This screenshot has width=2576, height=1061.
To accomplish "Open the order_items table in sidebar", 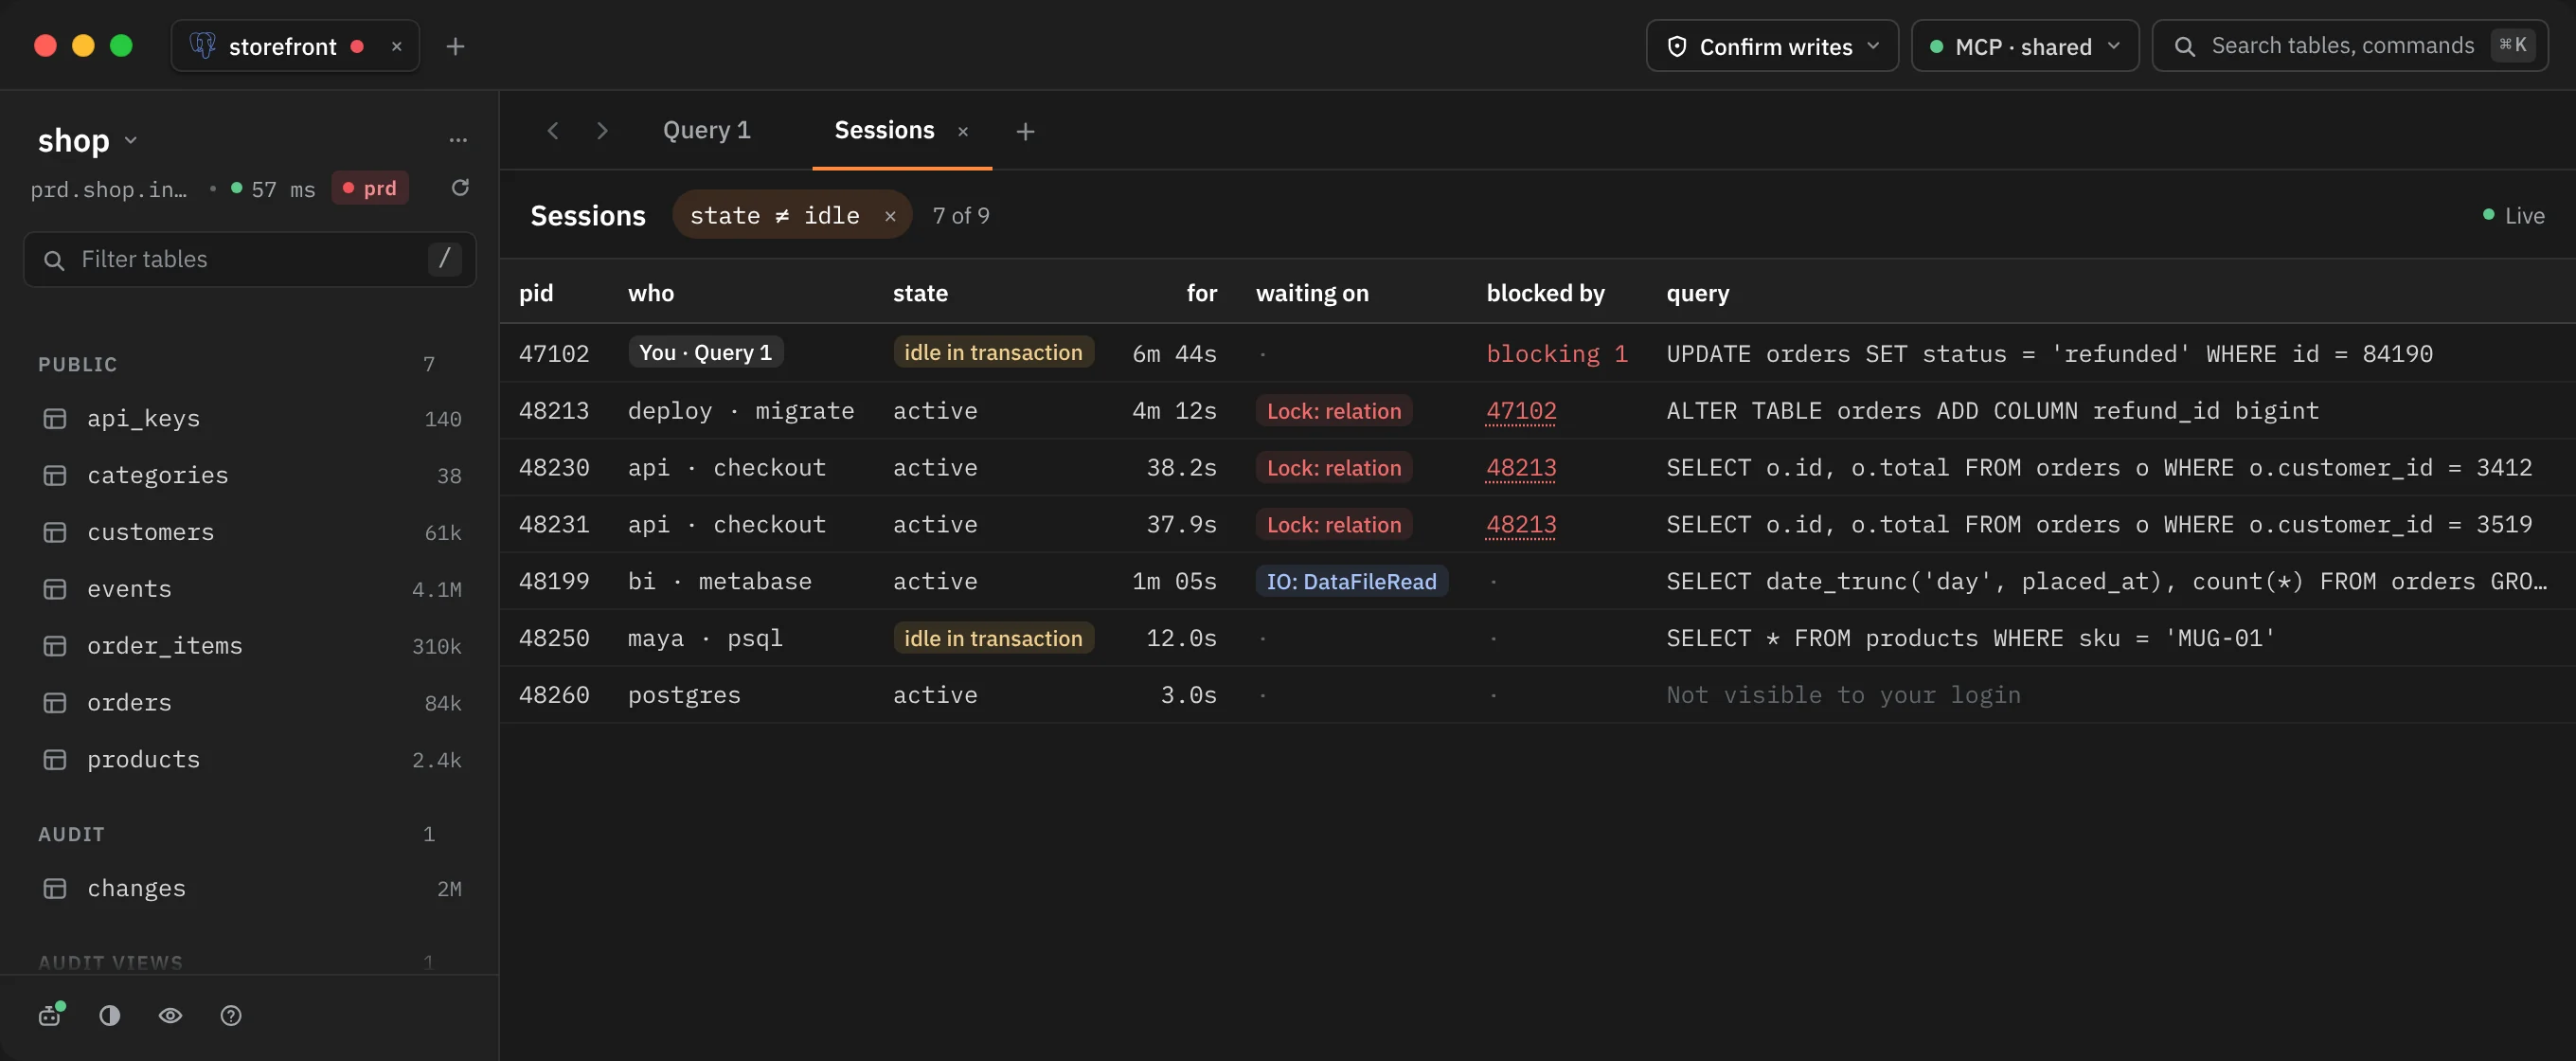I will 250,646.
